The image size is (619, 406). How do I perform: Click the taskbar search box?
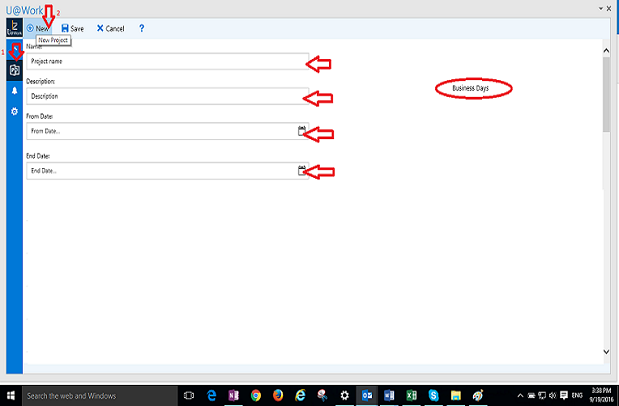tap(100, 396)
